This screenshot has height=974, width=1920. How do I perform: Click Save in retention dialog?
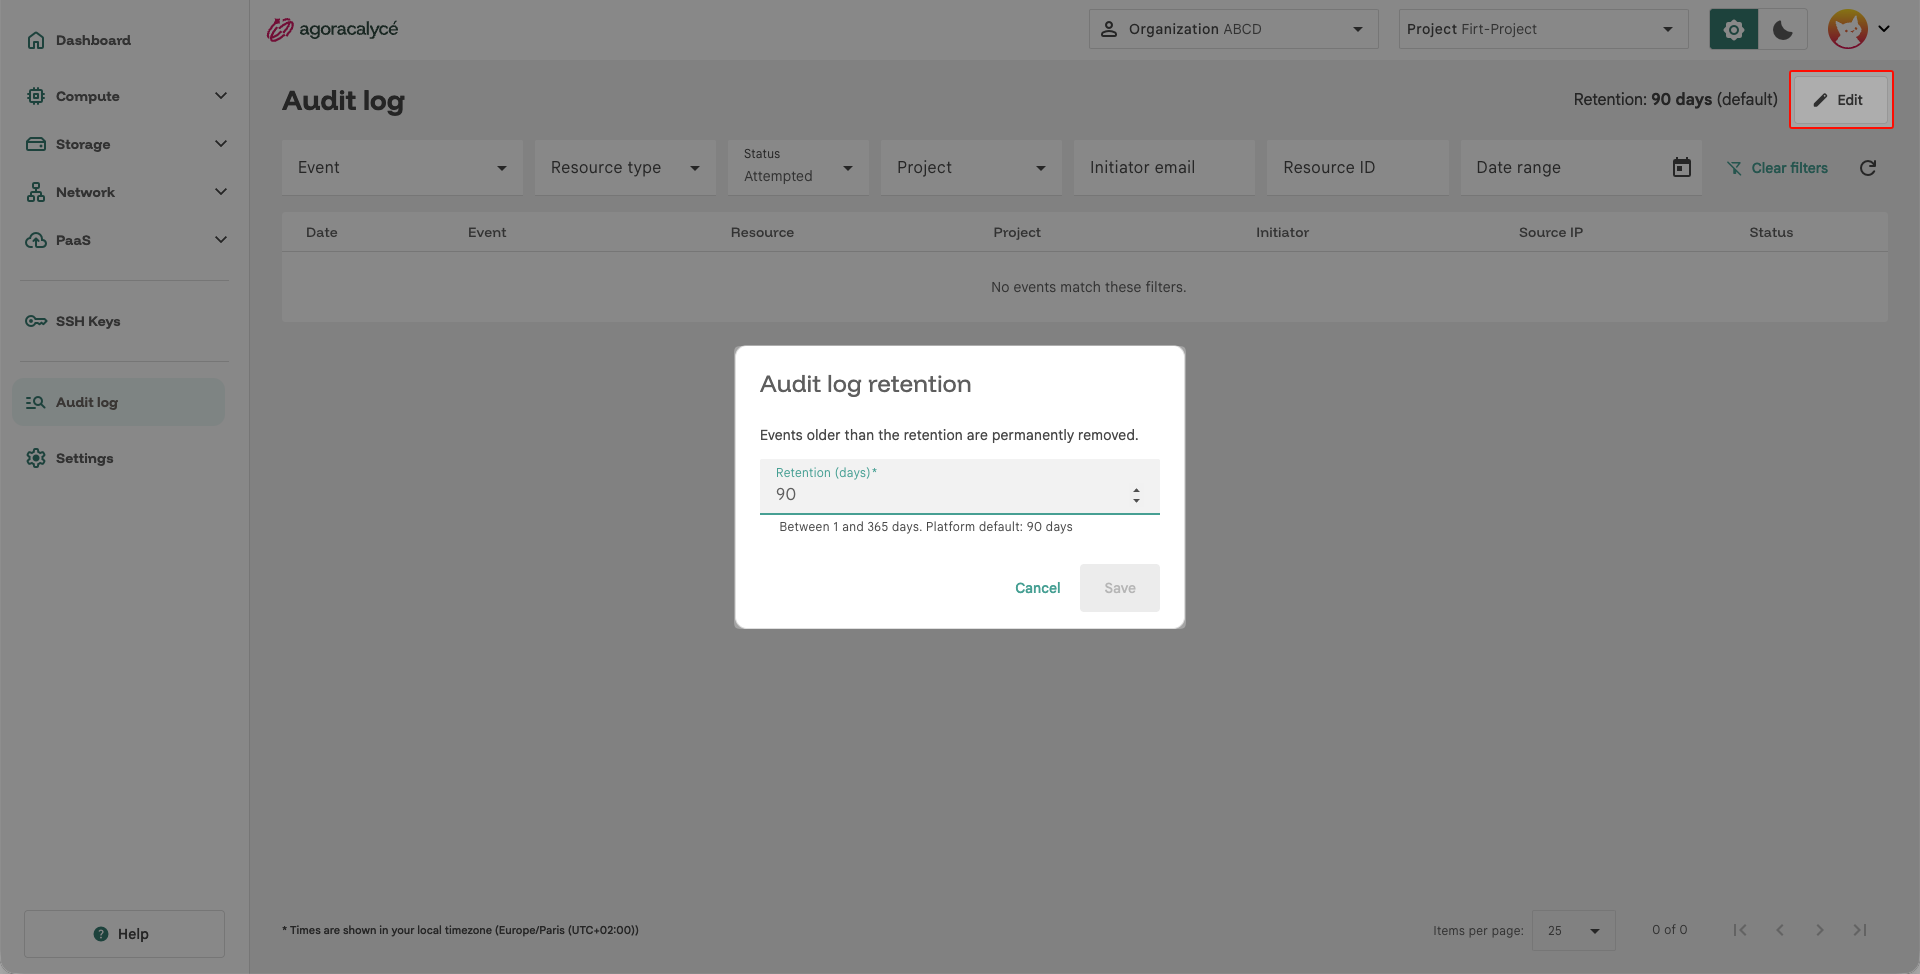pyautogui.click(x=1120, y=588)
